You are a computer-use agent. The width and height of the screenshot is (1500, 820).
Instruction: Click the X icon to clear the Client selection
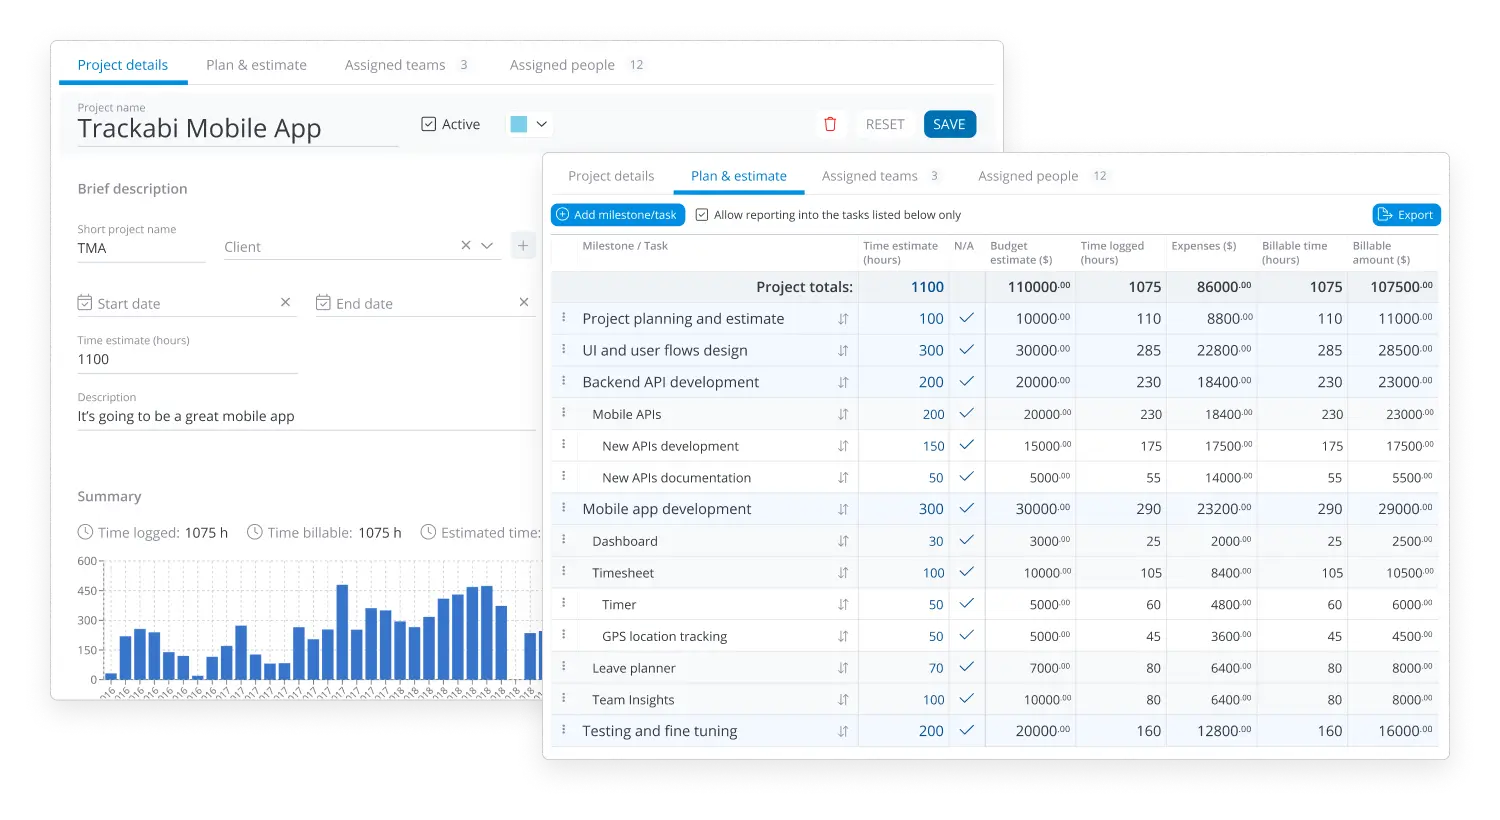tap(465, 245)
